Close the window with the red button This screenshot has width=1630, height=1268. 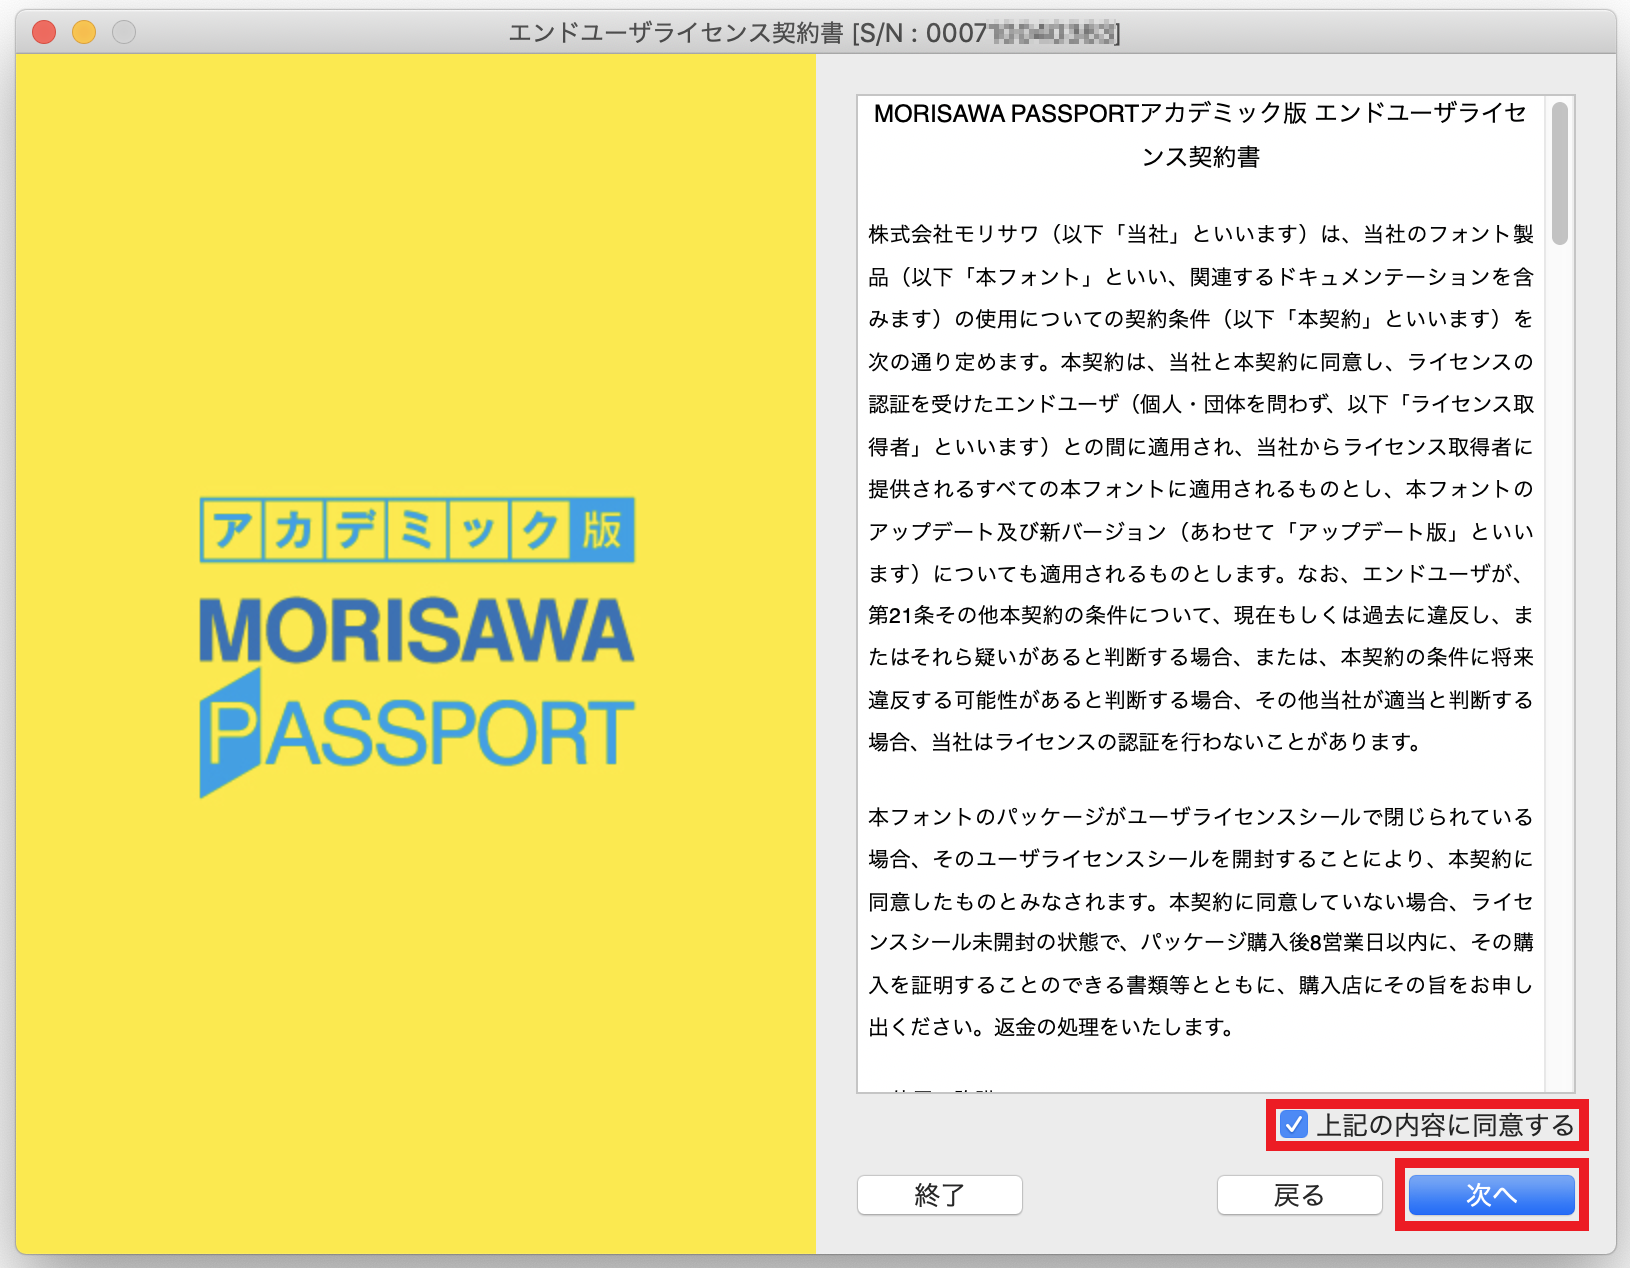click(x=44, y=33)
